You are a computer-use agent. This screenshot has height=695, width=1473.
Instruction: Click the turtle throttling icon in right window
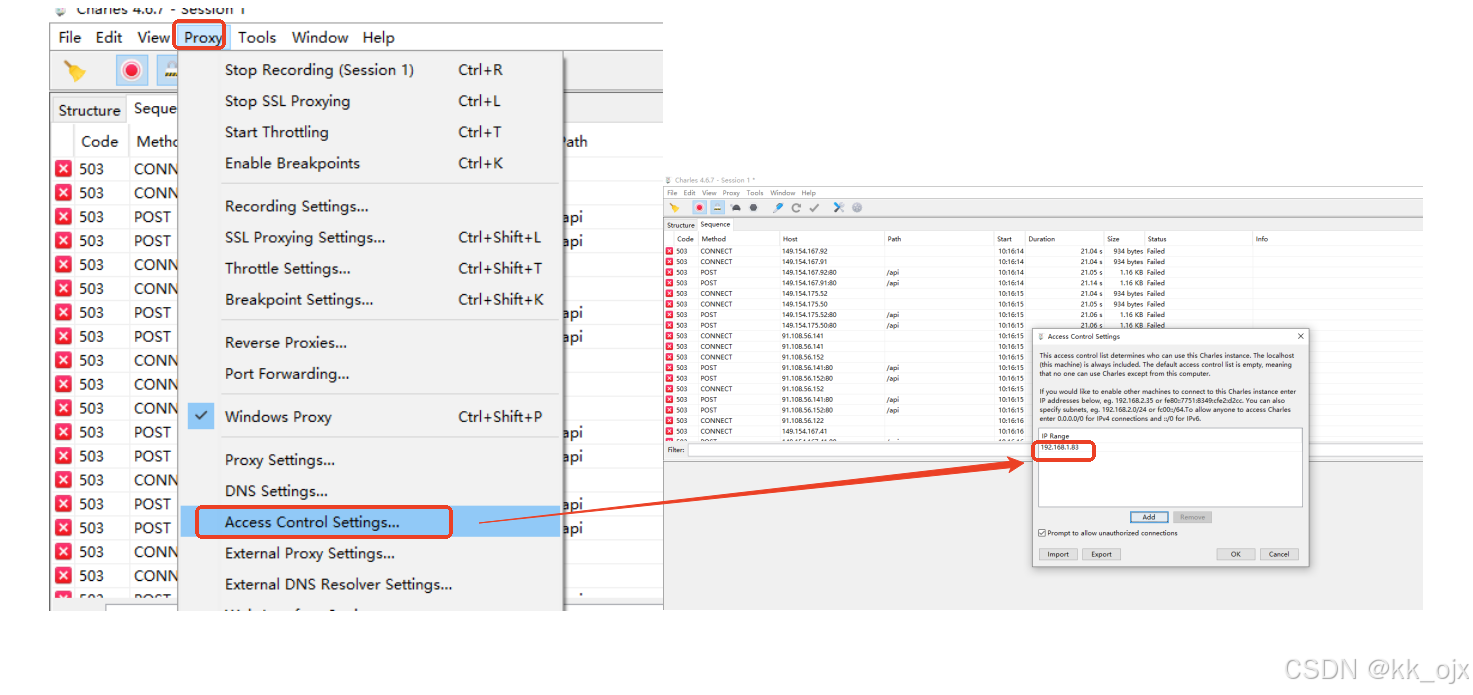point(735,208)
